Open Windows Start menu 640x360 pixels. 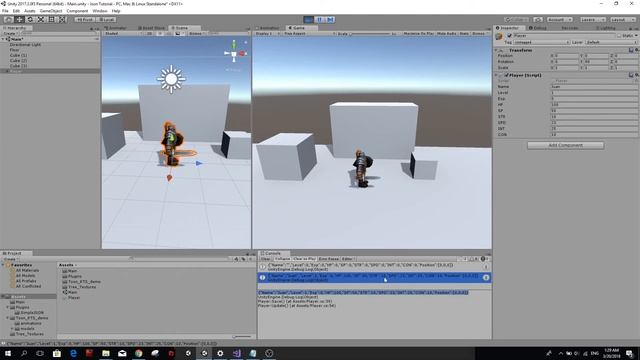point(8,353)
